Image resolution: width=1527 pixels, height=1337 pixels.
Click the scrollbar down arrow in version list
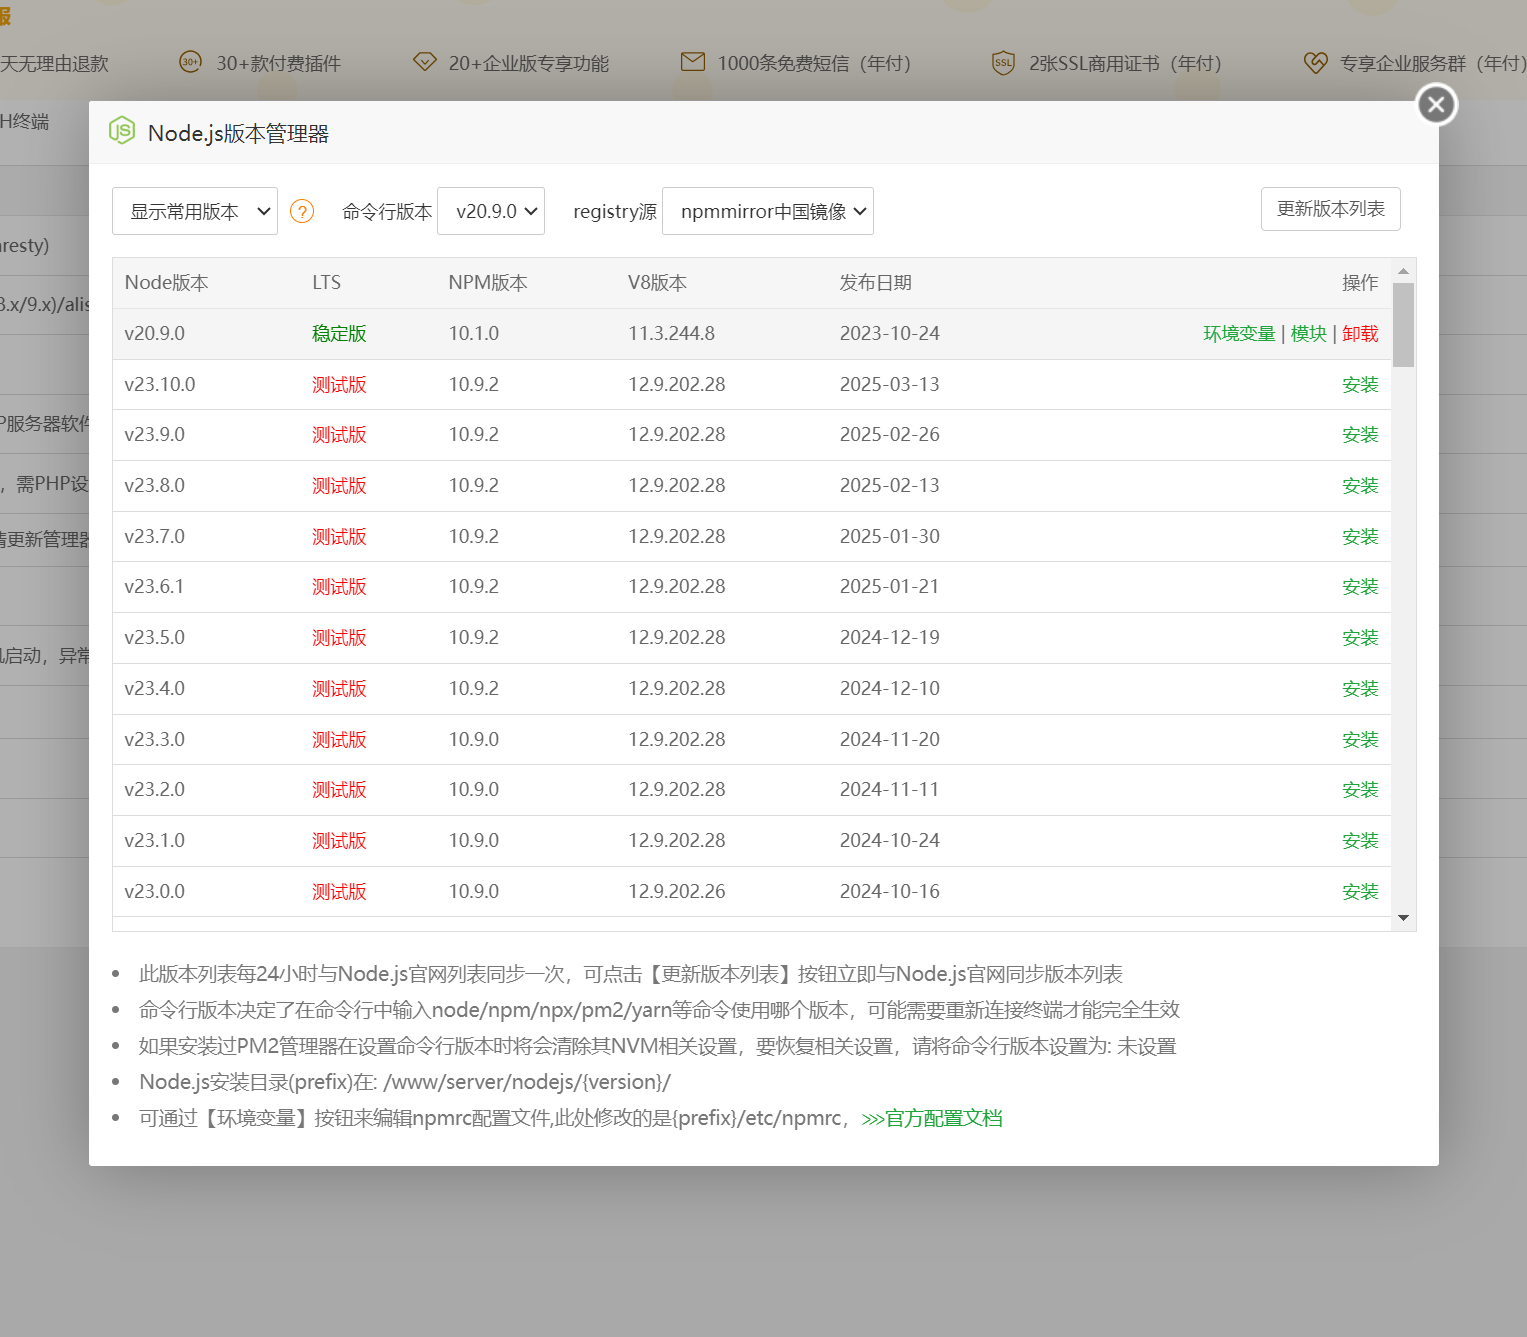pos(1403,918)
